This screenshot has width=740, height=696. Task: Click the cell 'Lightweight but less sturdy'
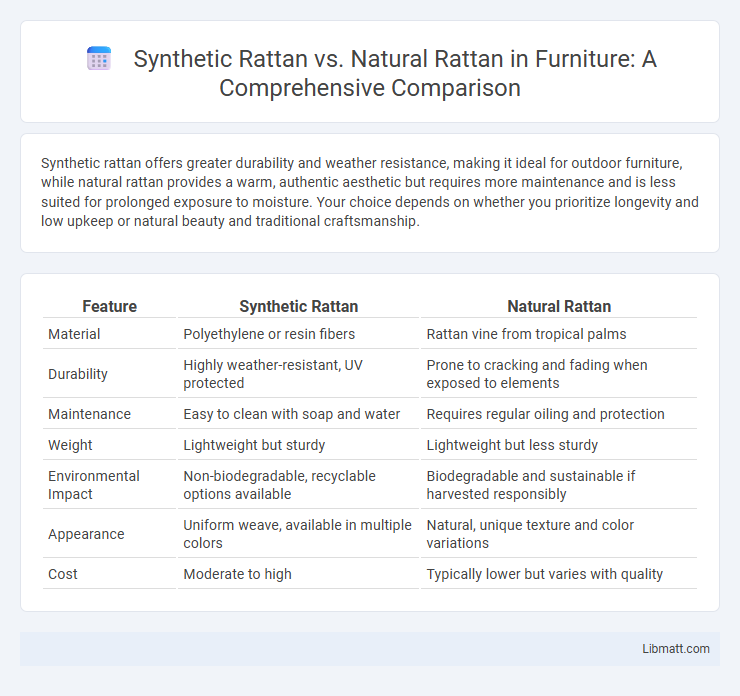click(512, 445)
